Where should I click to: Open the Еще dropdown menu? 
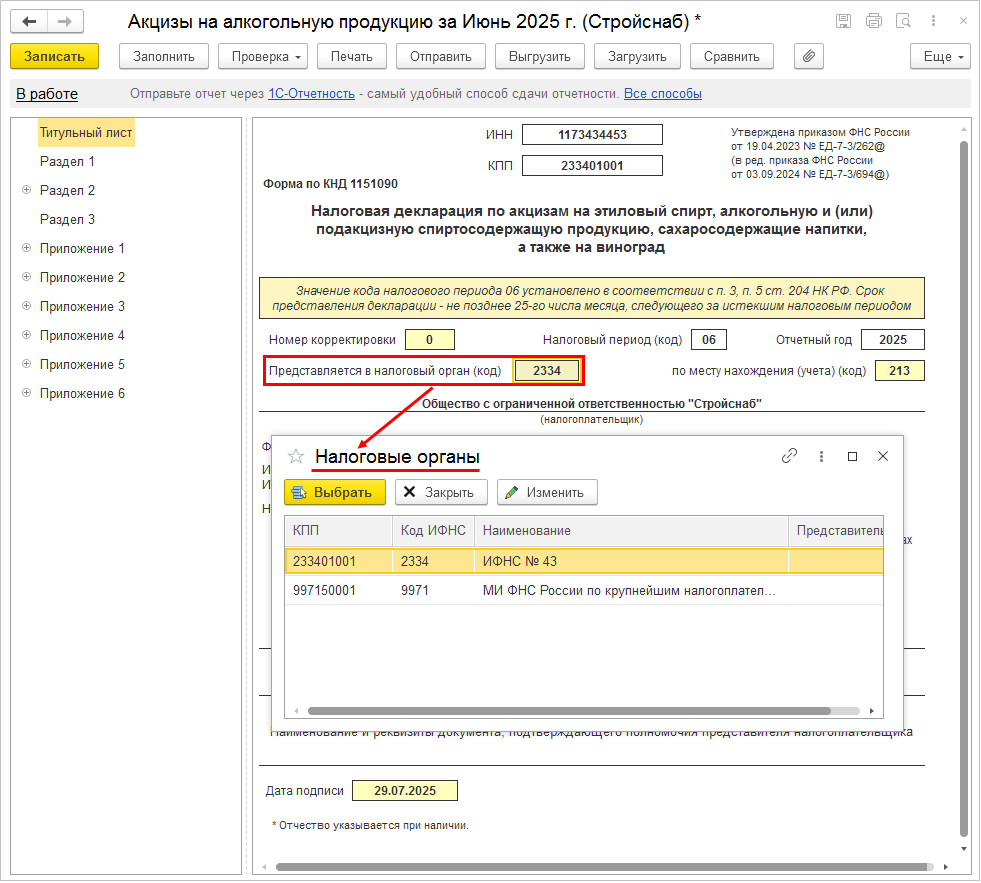(940, 57)
